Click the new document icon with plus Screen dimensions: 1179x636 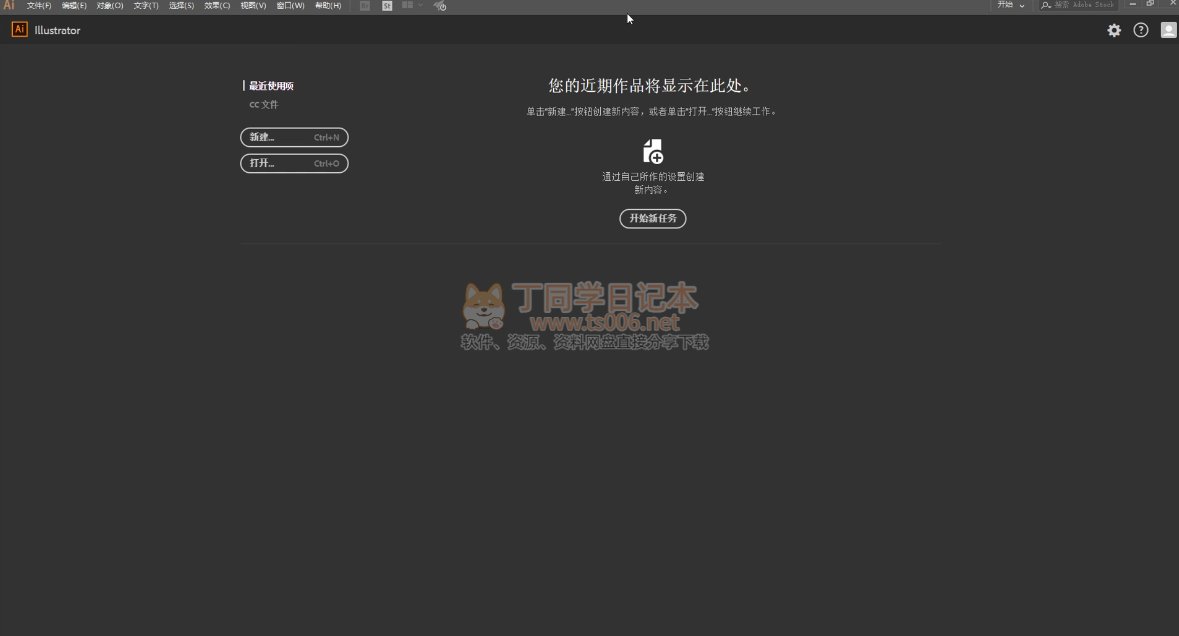click(x=653, y=152)
